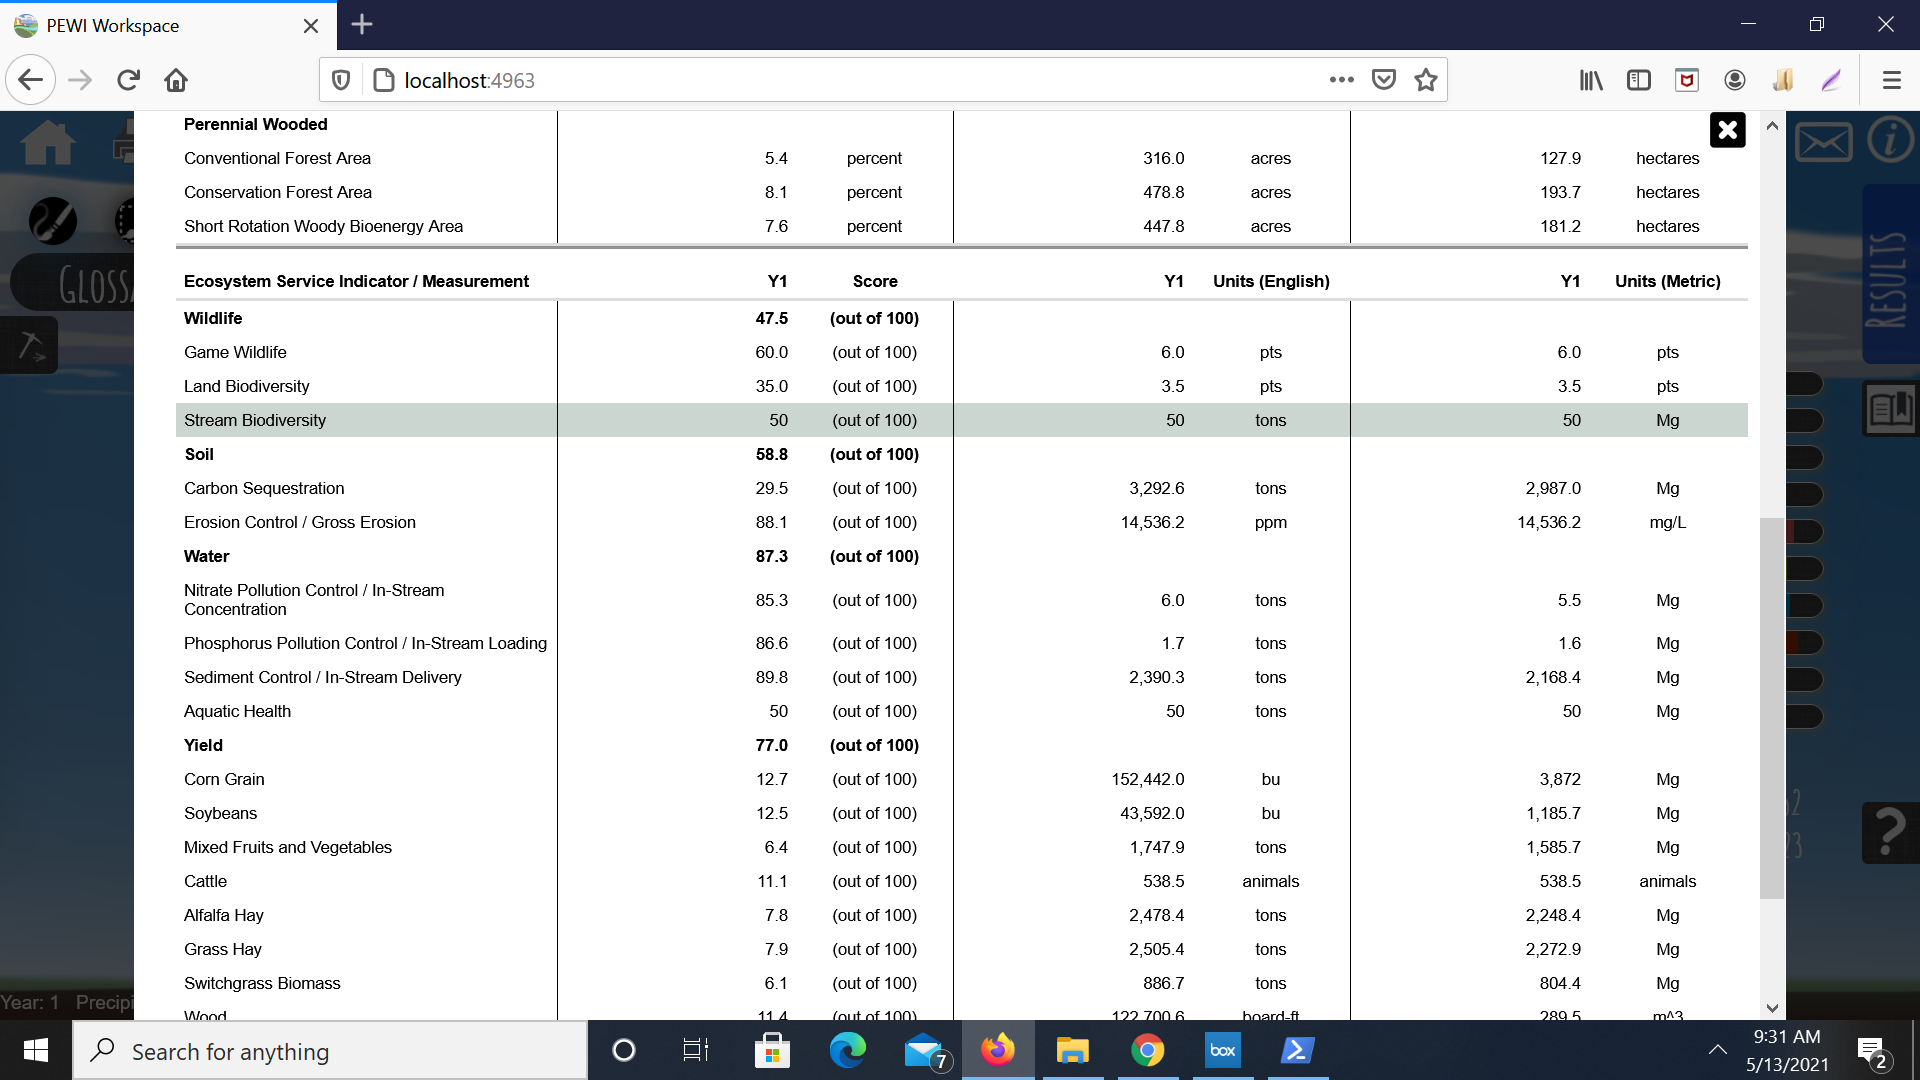Open the glossary book icon
This screenshot has height=1080, width=1920.
[1890, 408]
